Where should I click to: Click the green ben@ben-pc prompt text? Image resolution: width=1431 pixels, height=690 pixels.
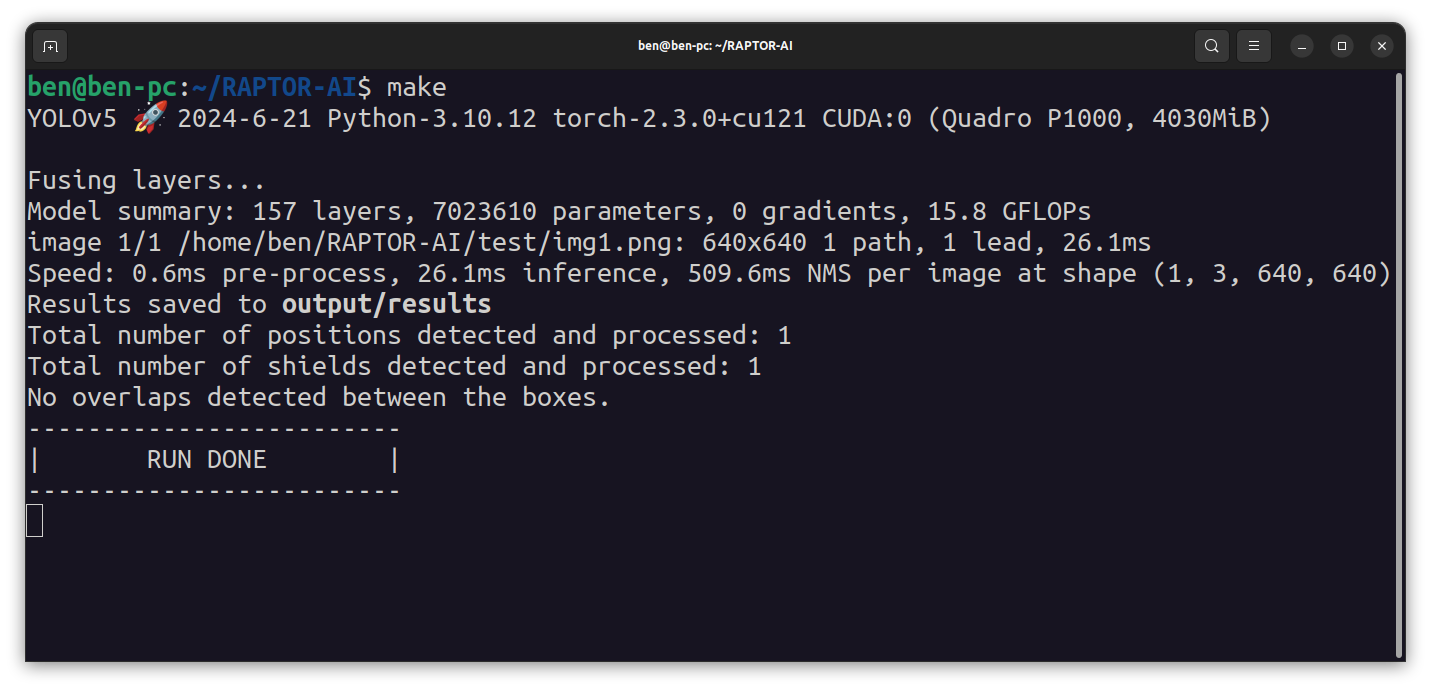coord(102,87)
